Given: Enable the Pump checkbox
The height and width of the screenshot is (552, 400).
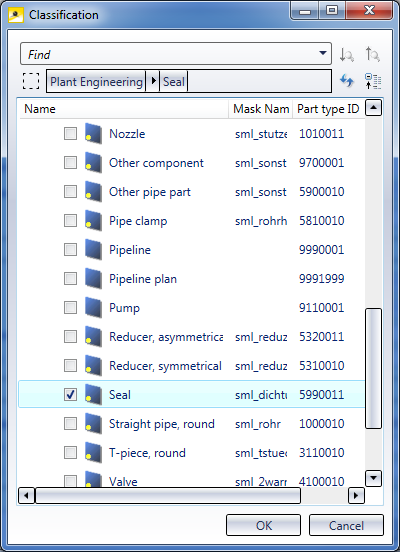Looking at the screenshot, I should (x=70, y=308).
